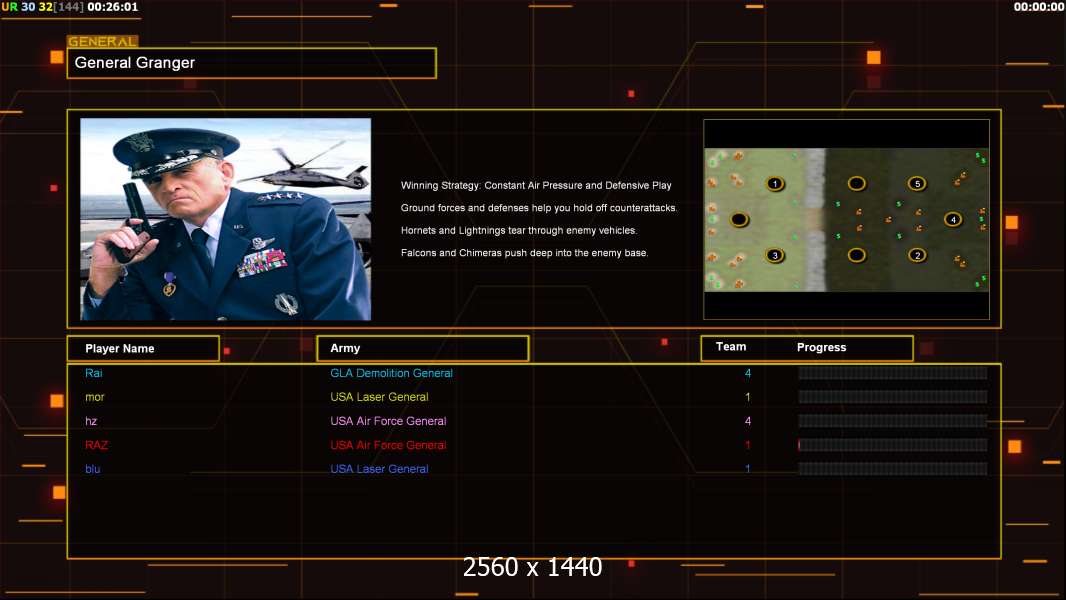This screenshot has width=1066, height=600.
Task: Click mor's USA Laser General army
Action: [x=379, y=397]
